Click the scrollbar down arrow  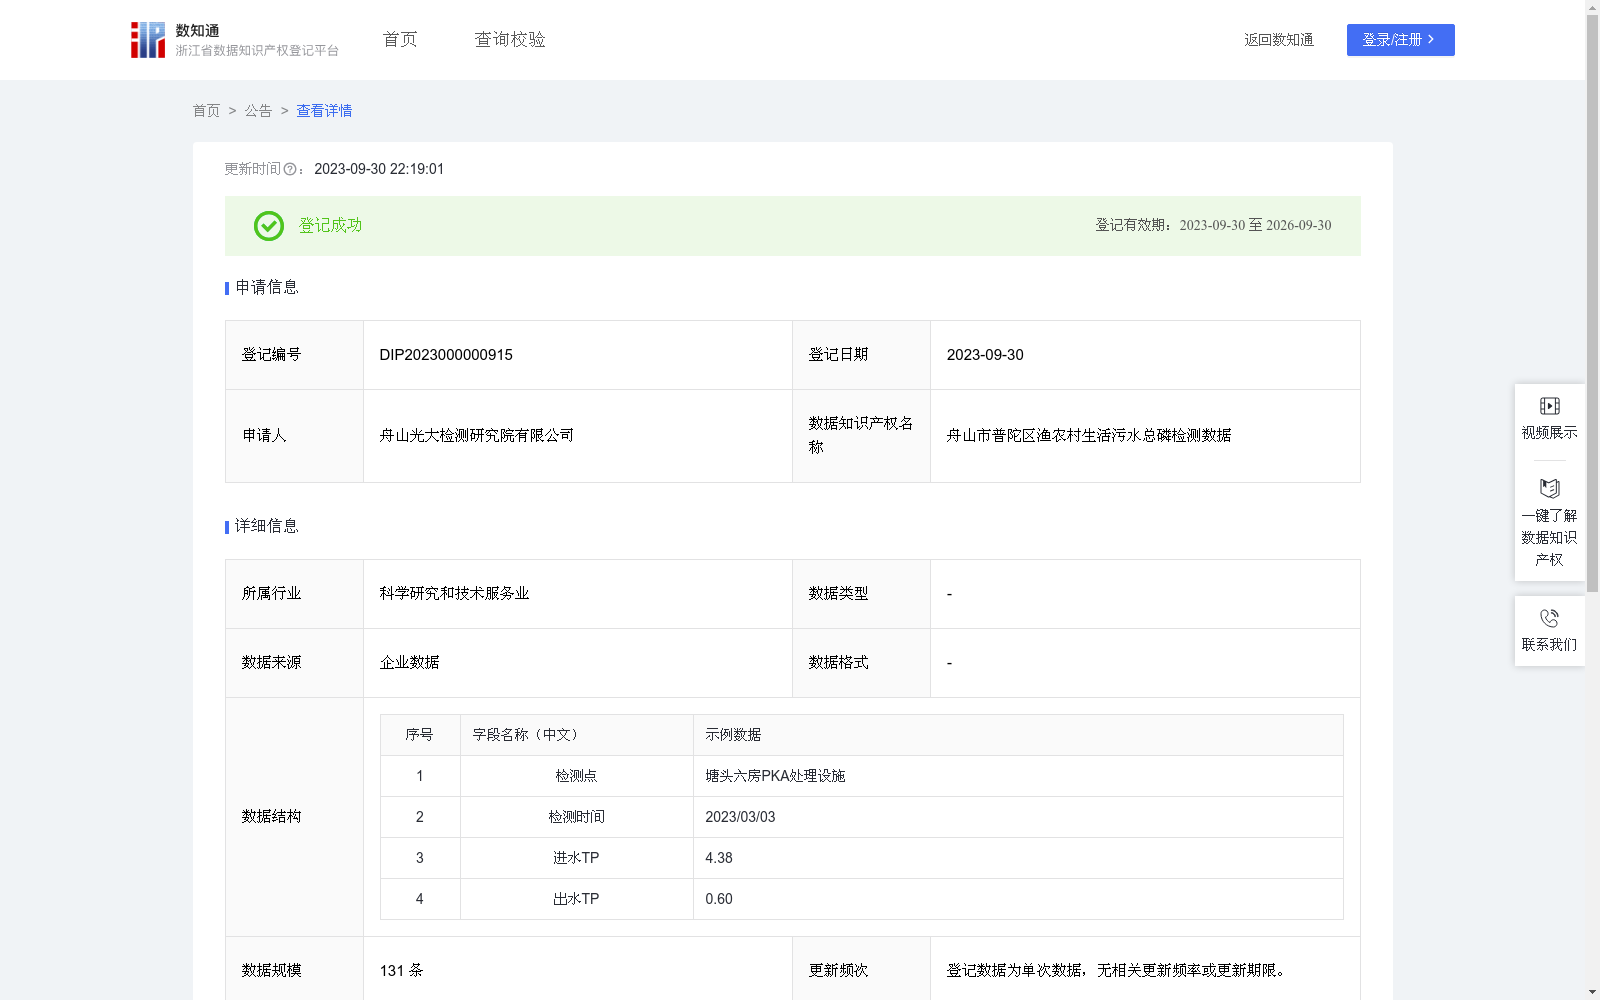[1592, 992]
